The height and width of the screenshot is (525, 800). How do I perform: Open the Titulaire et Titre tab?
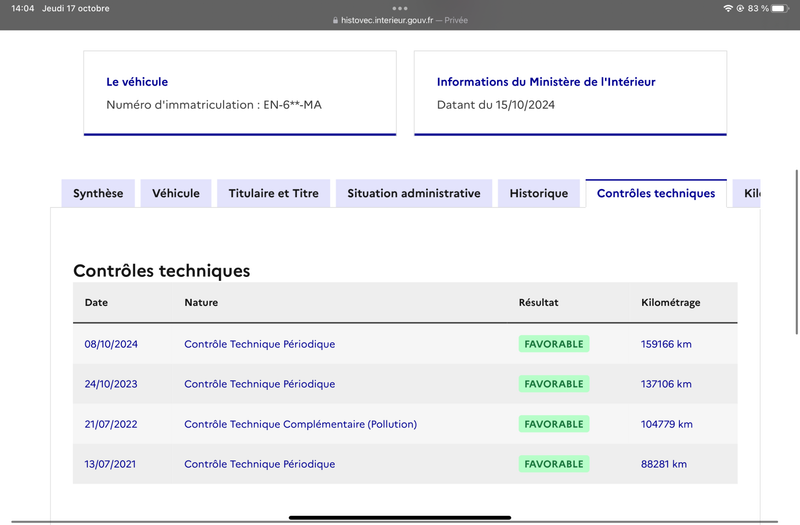273,193
